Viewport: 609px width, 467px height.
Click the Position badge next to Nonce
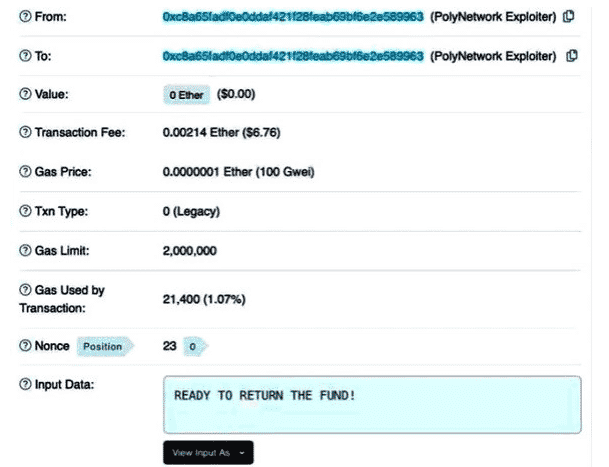[x=103, y=346]
